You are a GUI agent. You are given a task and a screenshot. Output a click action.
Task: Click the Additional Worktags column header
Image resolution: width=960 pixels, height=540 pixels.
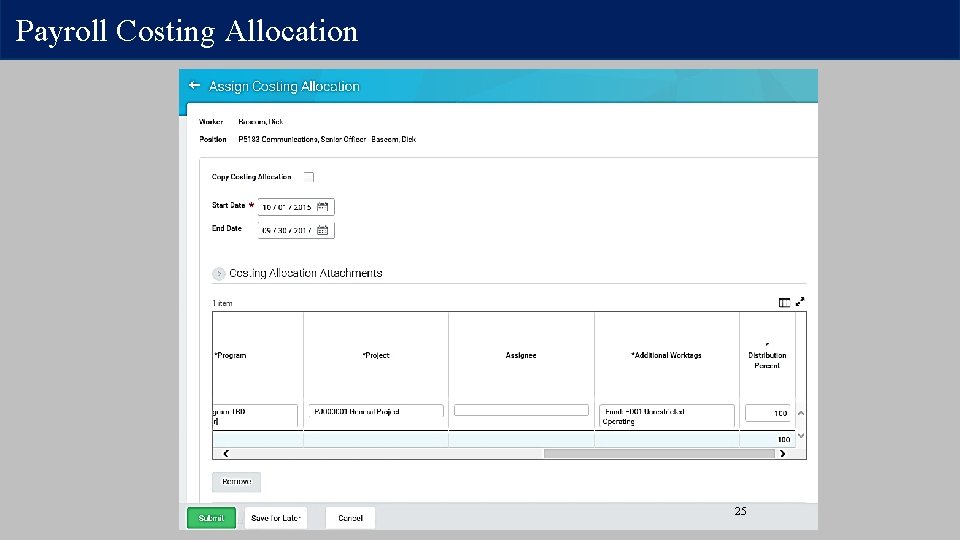click(667, 355)
